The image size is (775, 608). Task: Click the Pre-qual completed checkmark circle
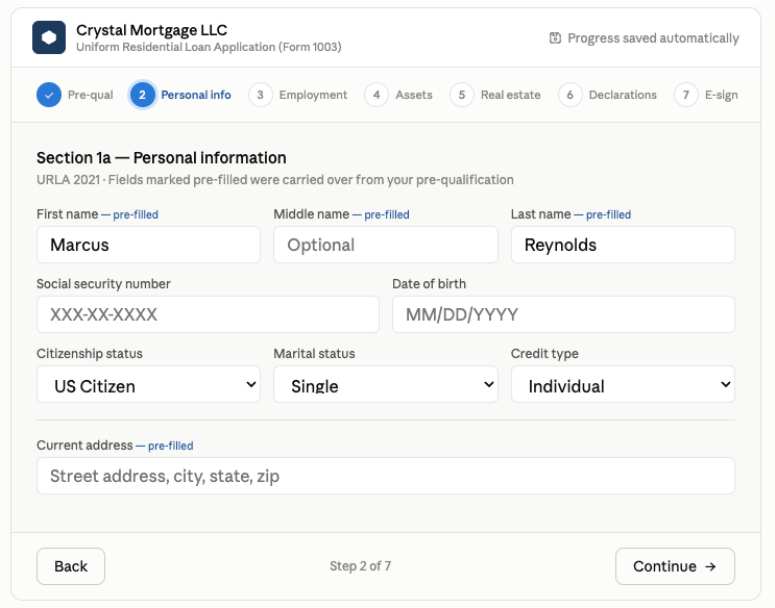(x=49, y=95)
